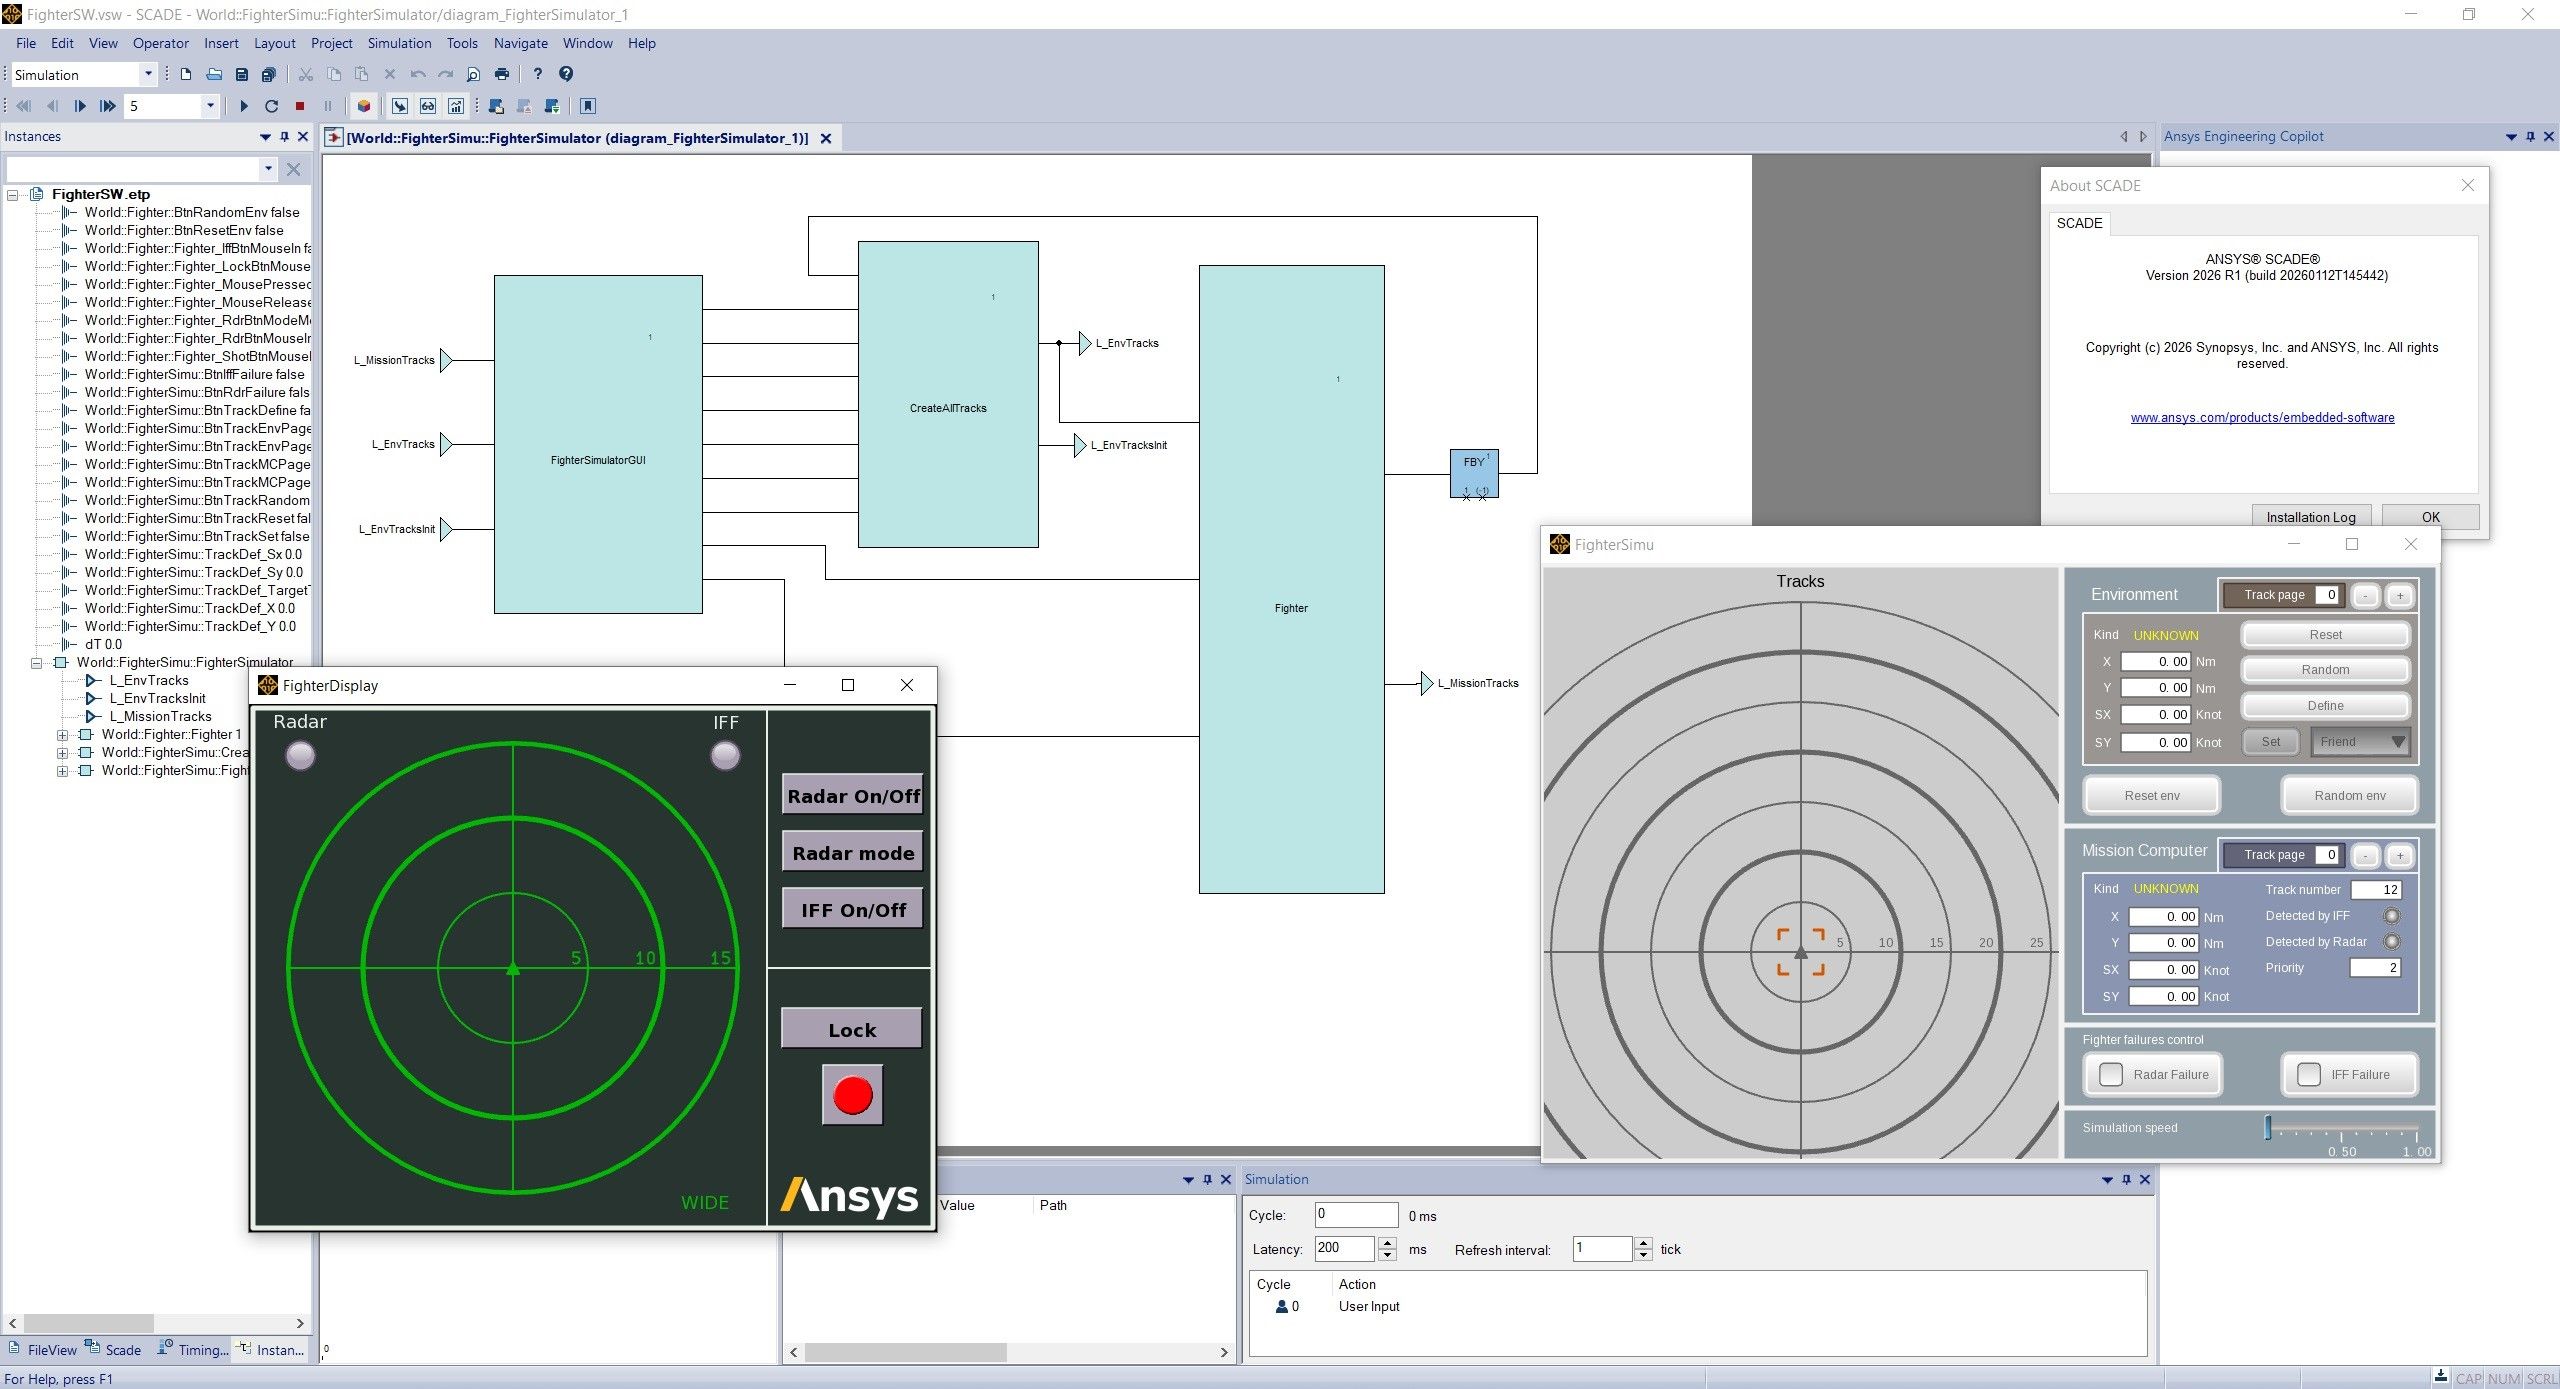Switch radar mode with Radar mode button

click(852, 853)
